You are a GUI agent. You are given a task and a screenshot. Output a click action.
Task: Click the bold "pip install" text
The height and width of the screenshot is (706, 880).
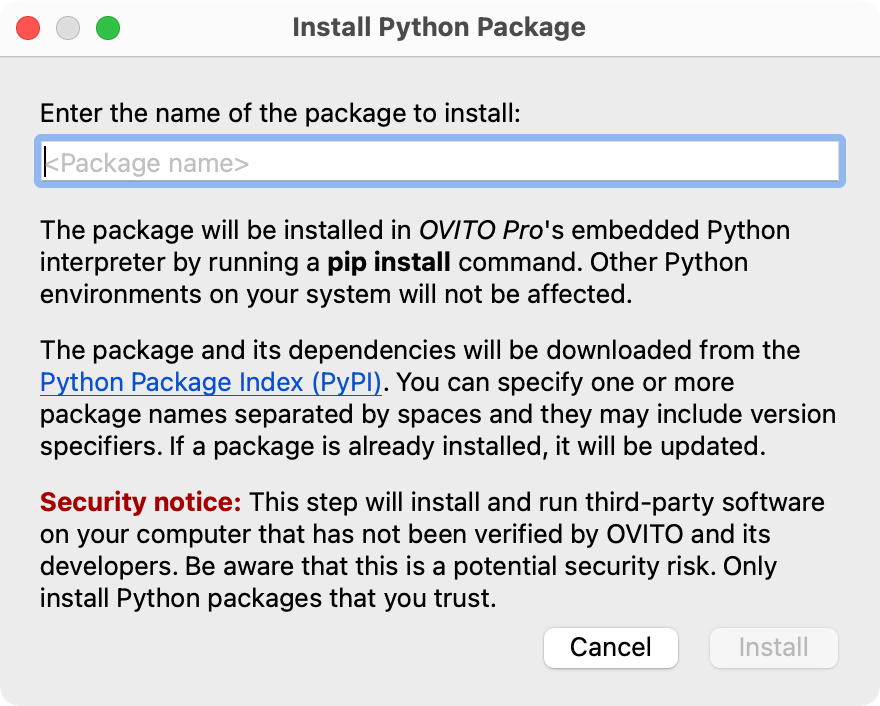[389, 263]
